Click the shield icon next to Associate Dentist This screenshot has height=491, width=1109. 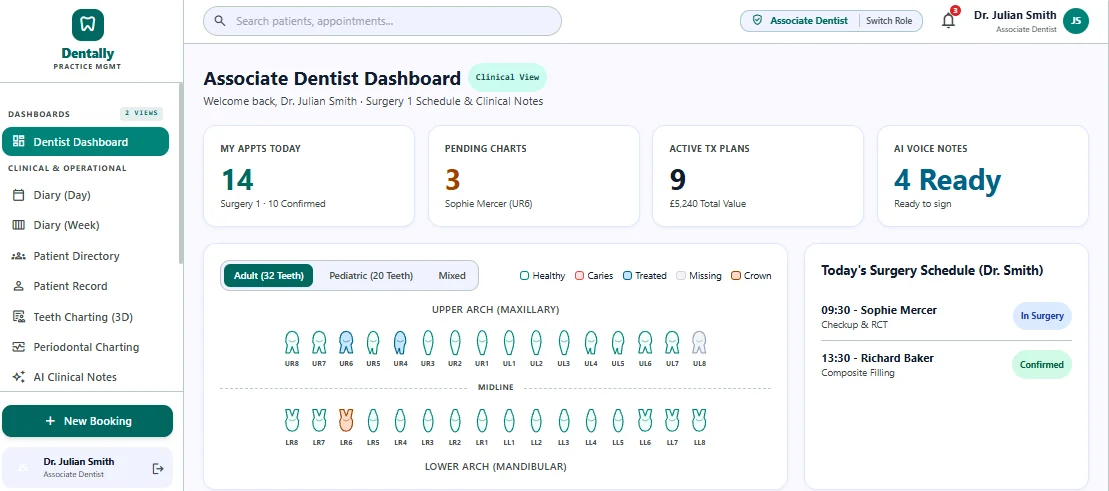[757, 21]
